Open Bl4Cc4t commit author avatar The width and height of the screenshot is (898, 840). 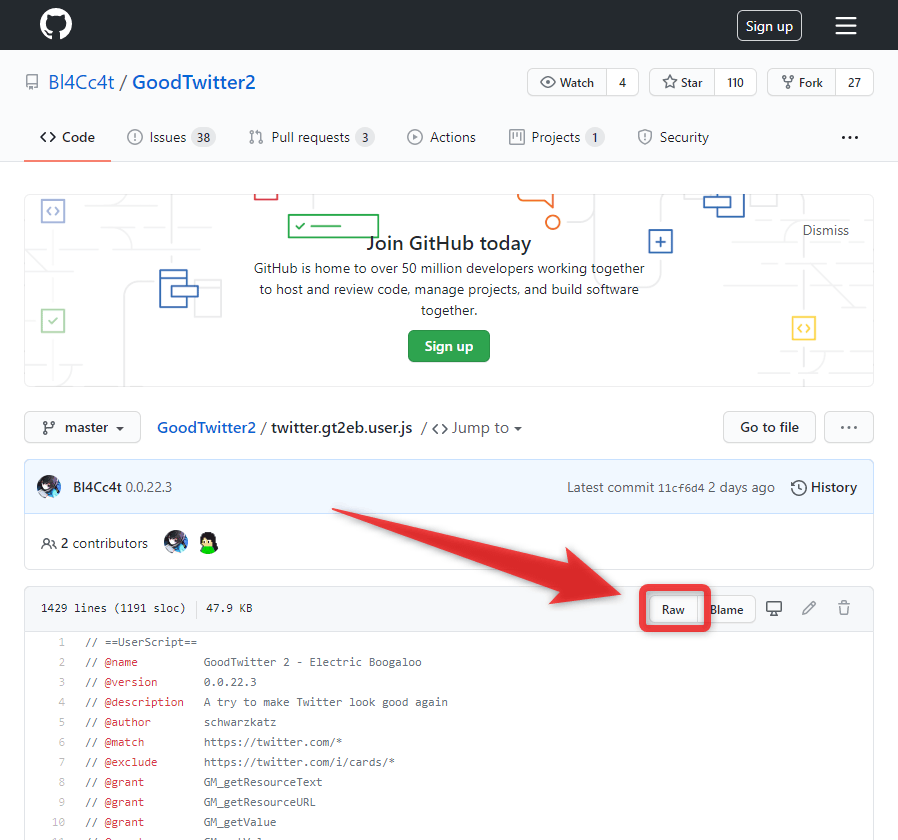pos(49,487)
